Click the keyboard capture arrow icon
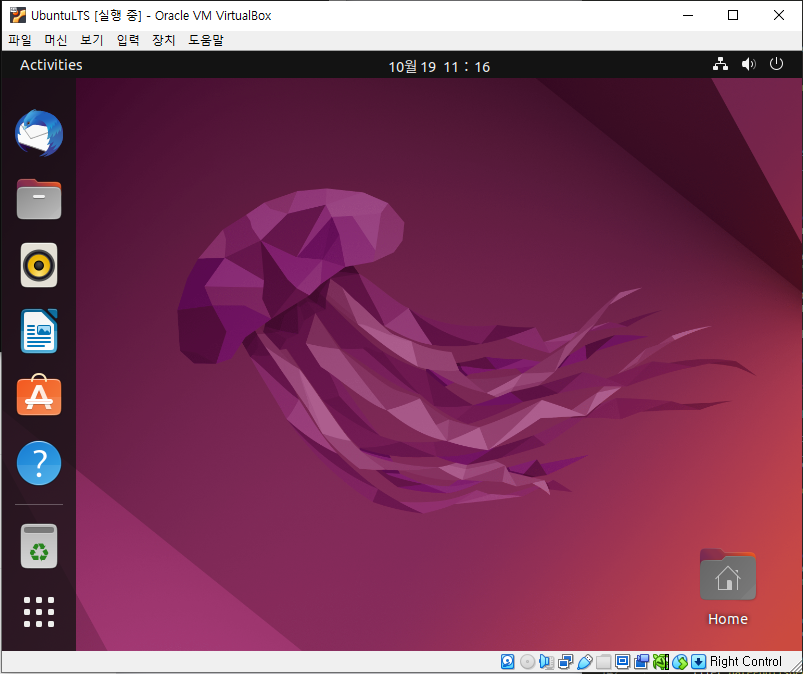Image resolution: width=803 pixels, height=674 pixels. [x=699, y=662]
